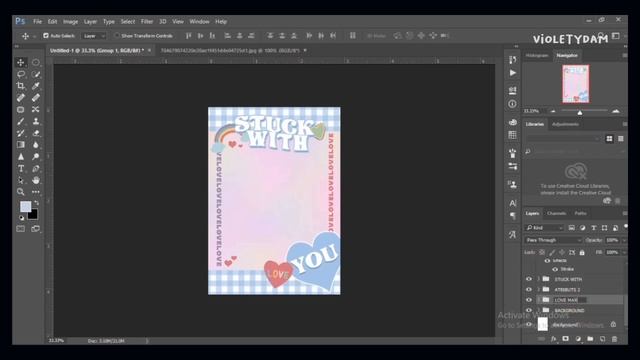Image resolution: width=640 pixels, height=360 pixels.
Task: Lock all layer attributes padlock
Action: [x=582, y=253]
